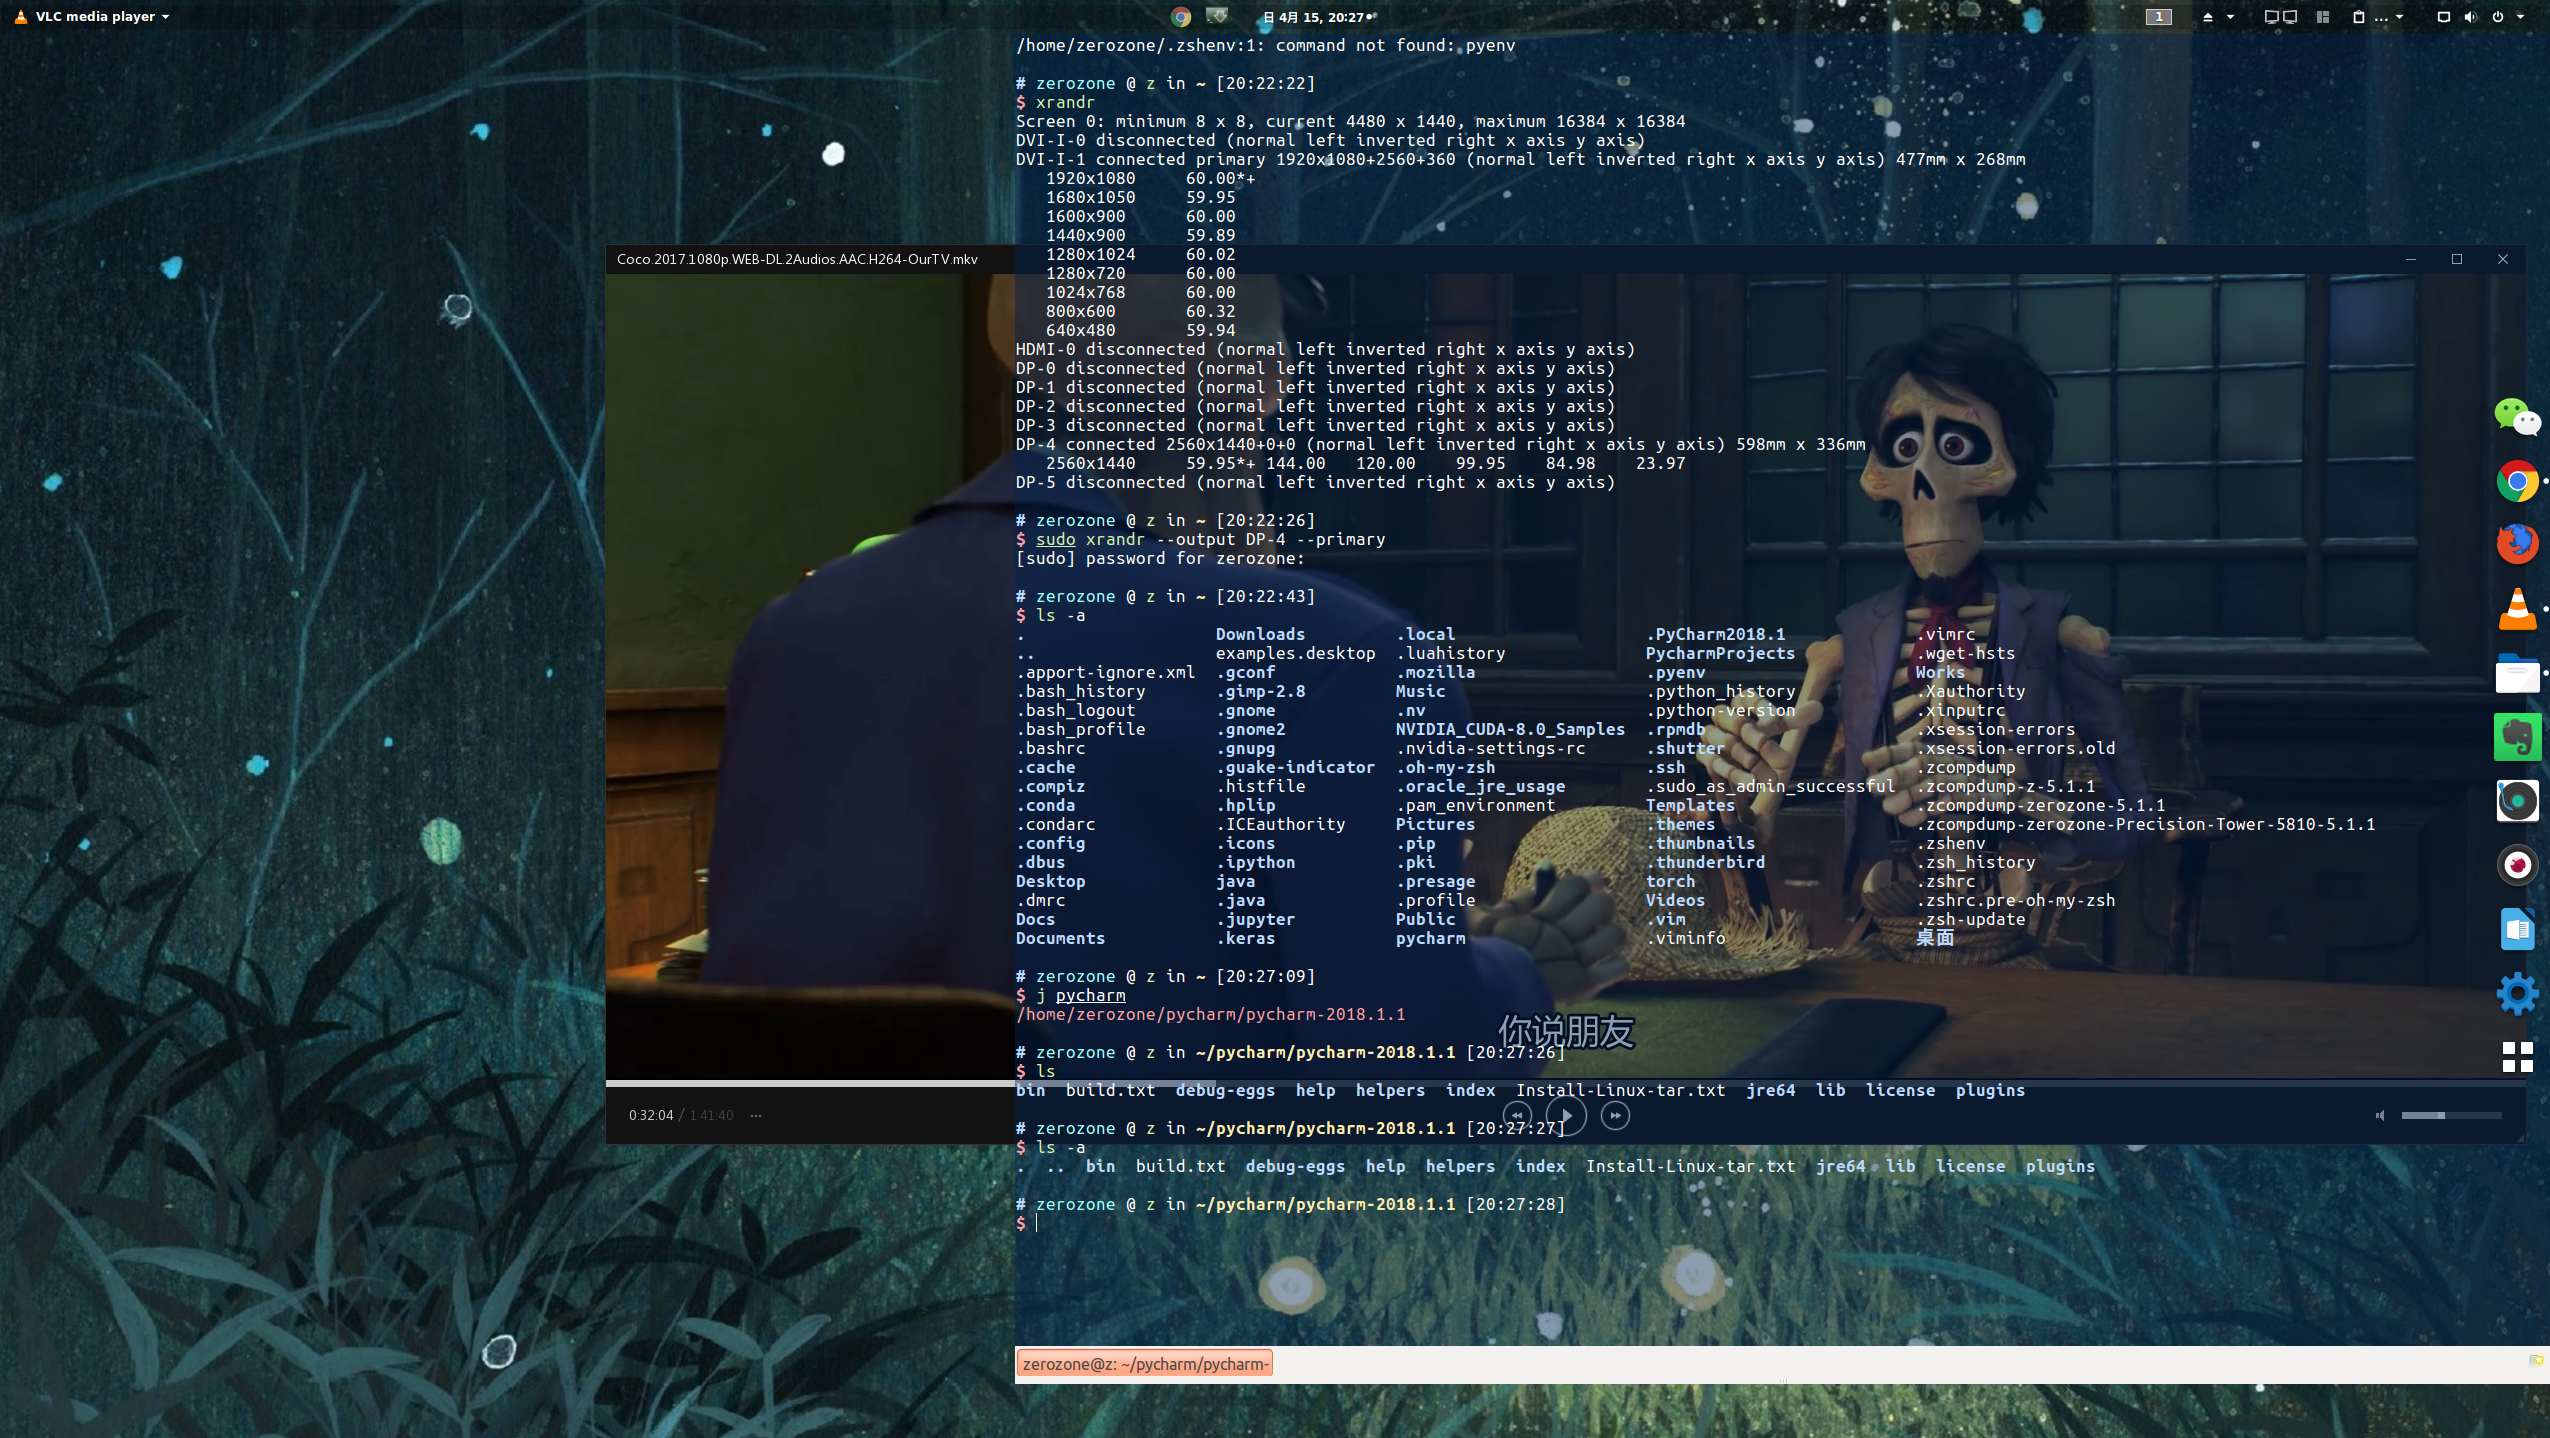
Task: Open the eject/removable drives indicator in top panel
Action: point(2208,16)
